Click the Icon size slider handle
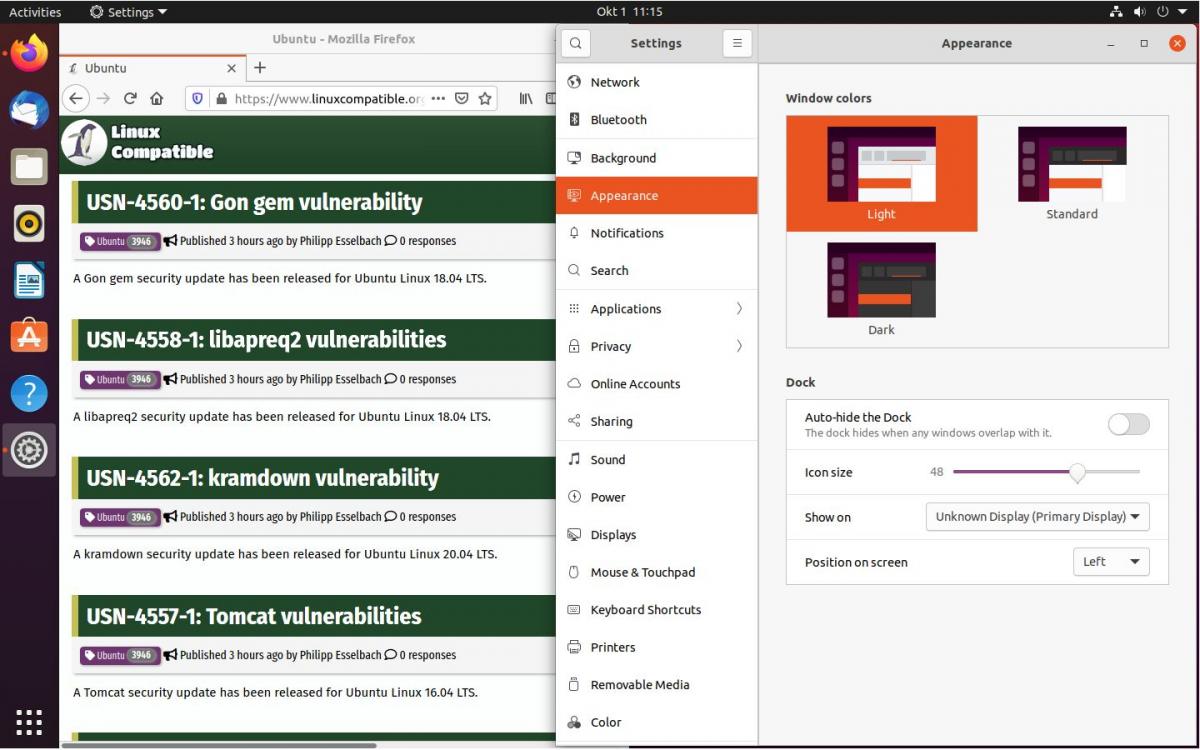 pos(1077,472)
